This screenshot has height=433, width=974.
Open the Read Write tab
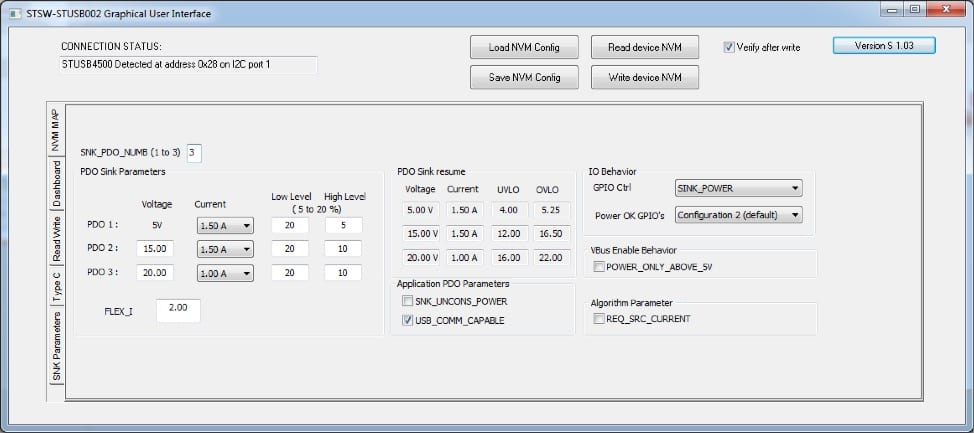tap(57, 239)
